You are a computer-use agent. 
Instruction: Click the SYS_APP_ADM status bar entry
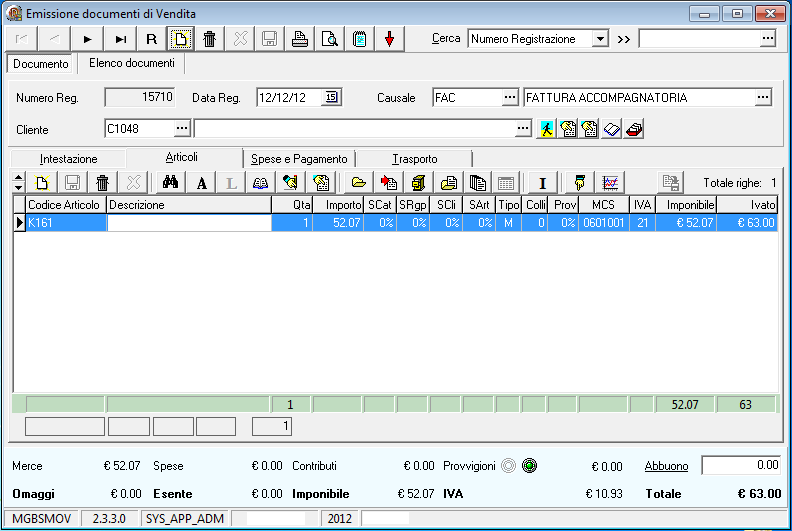185,519
